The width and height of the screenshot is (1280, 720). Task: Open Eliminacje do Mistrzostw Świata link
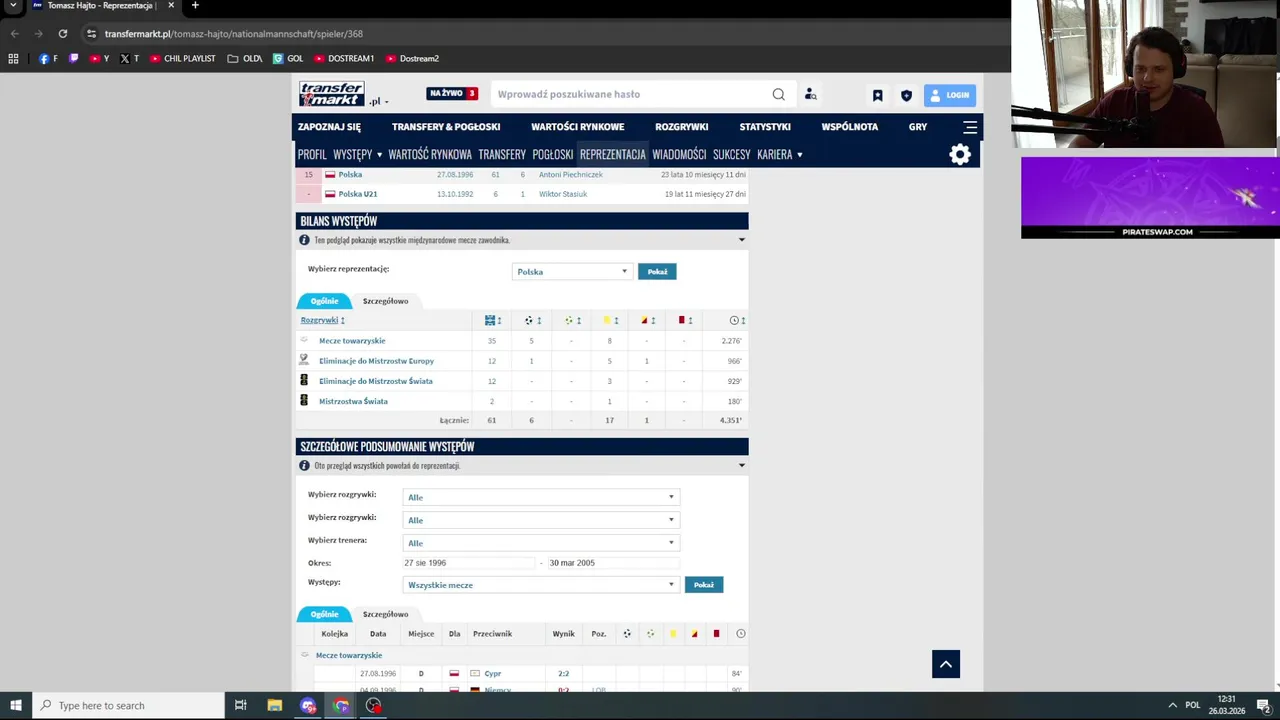[x=376, y=381]
